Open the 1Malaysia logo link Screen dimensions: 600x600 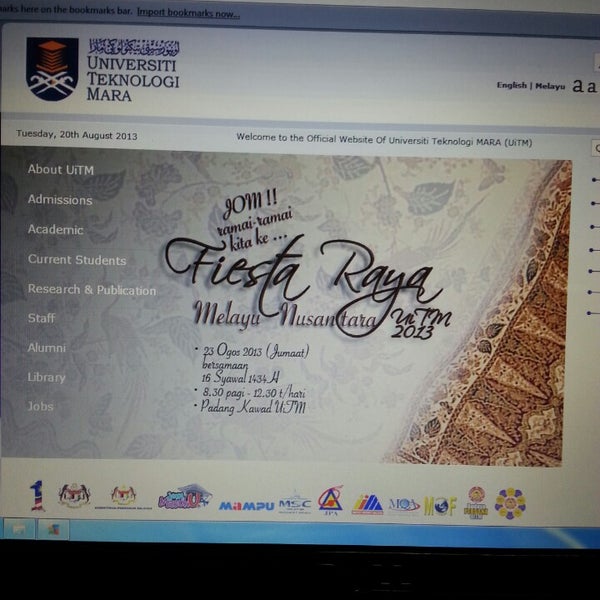tap(38, 496)
